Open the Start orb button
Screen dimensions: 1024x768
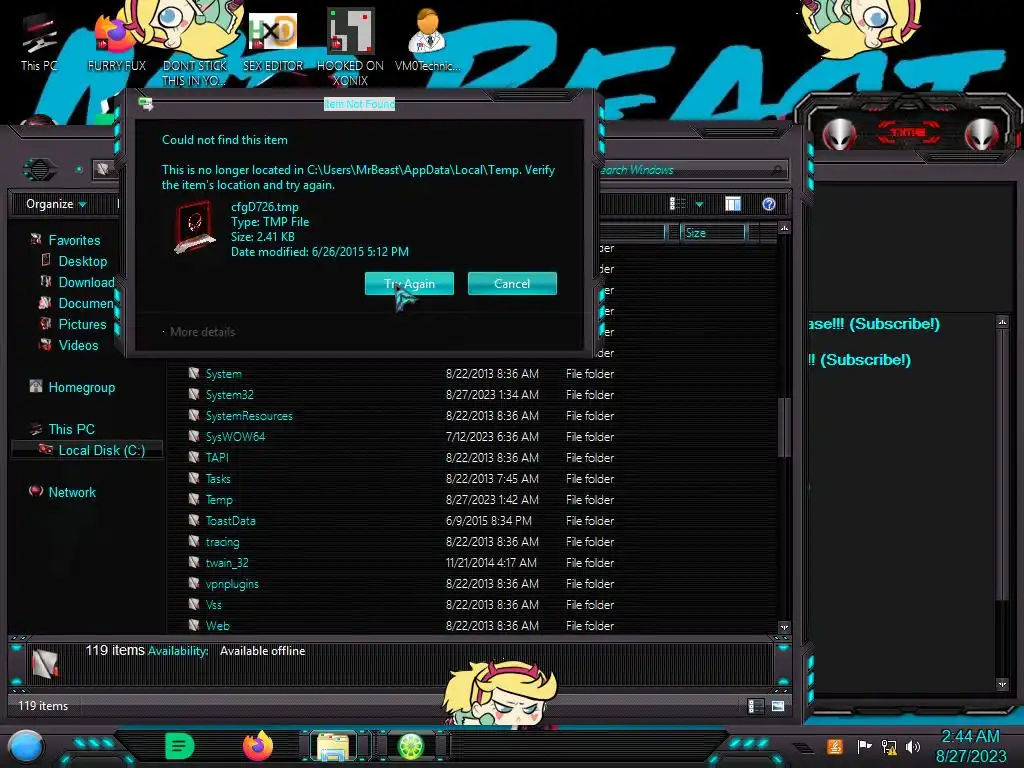26,746
